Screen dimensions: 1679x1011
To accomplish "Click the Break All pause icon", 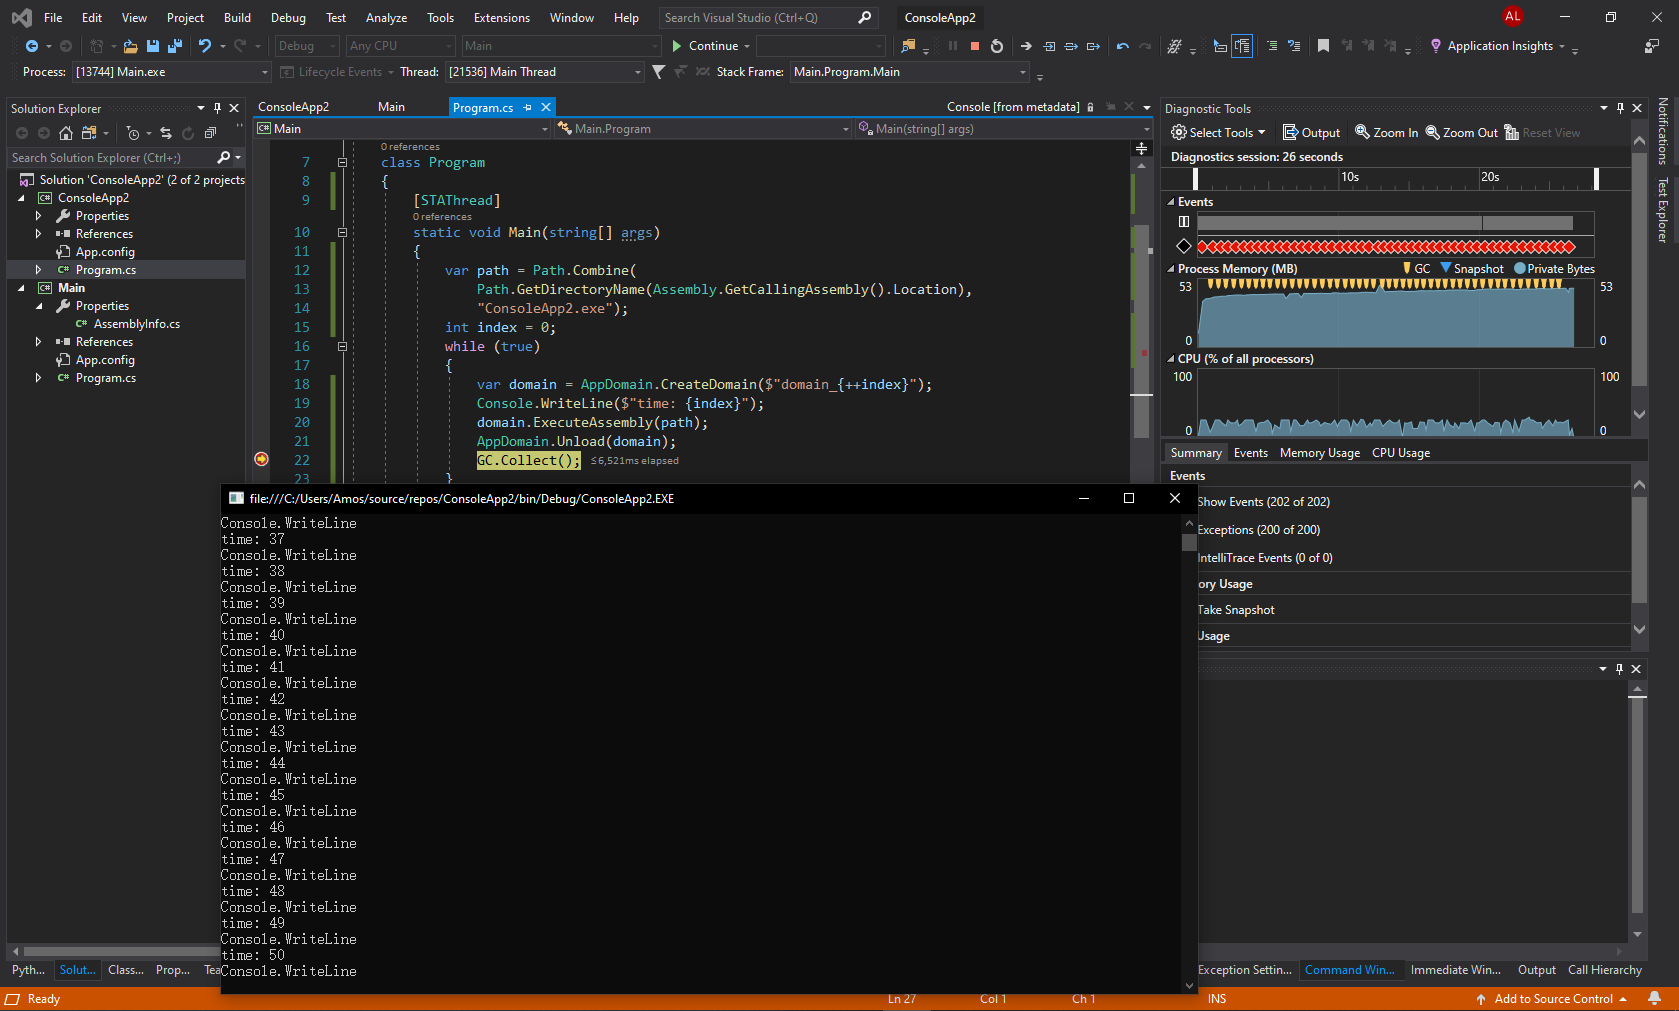I will click(x=952, y=45).
